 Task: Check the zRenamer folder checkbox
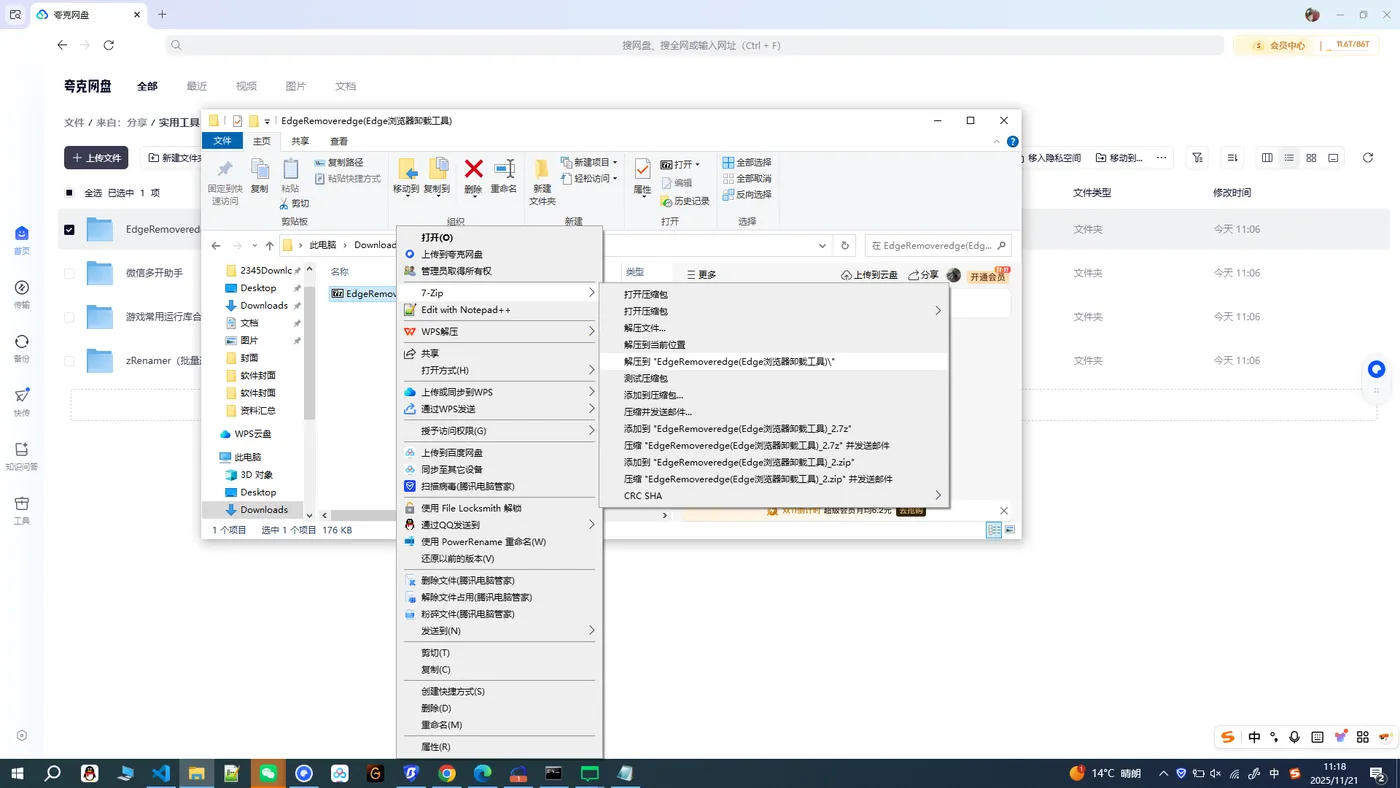[x=69, y=361]
